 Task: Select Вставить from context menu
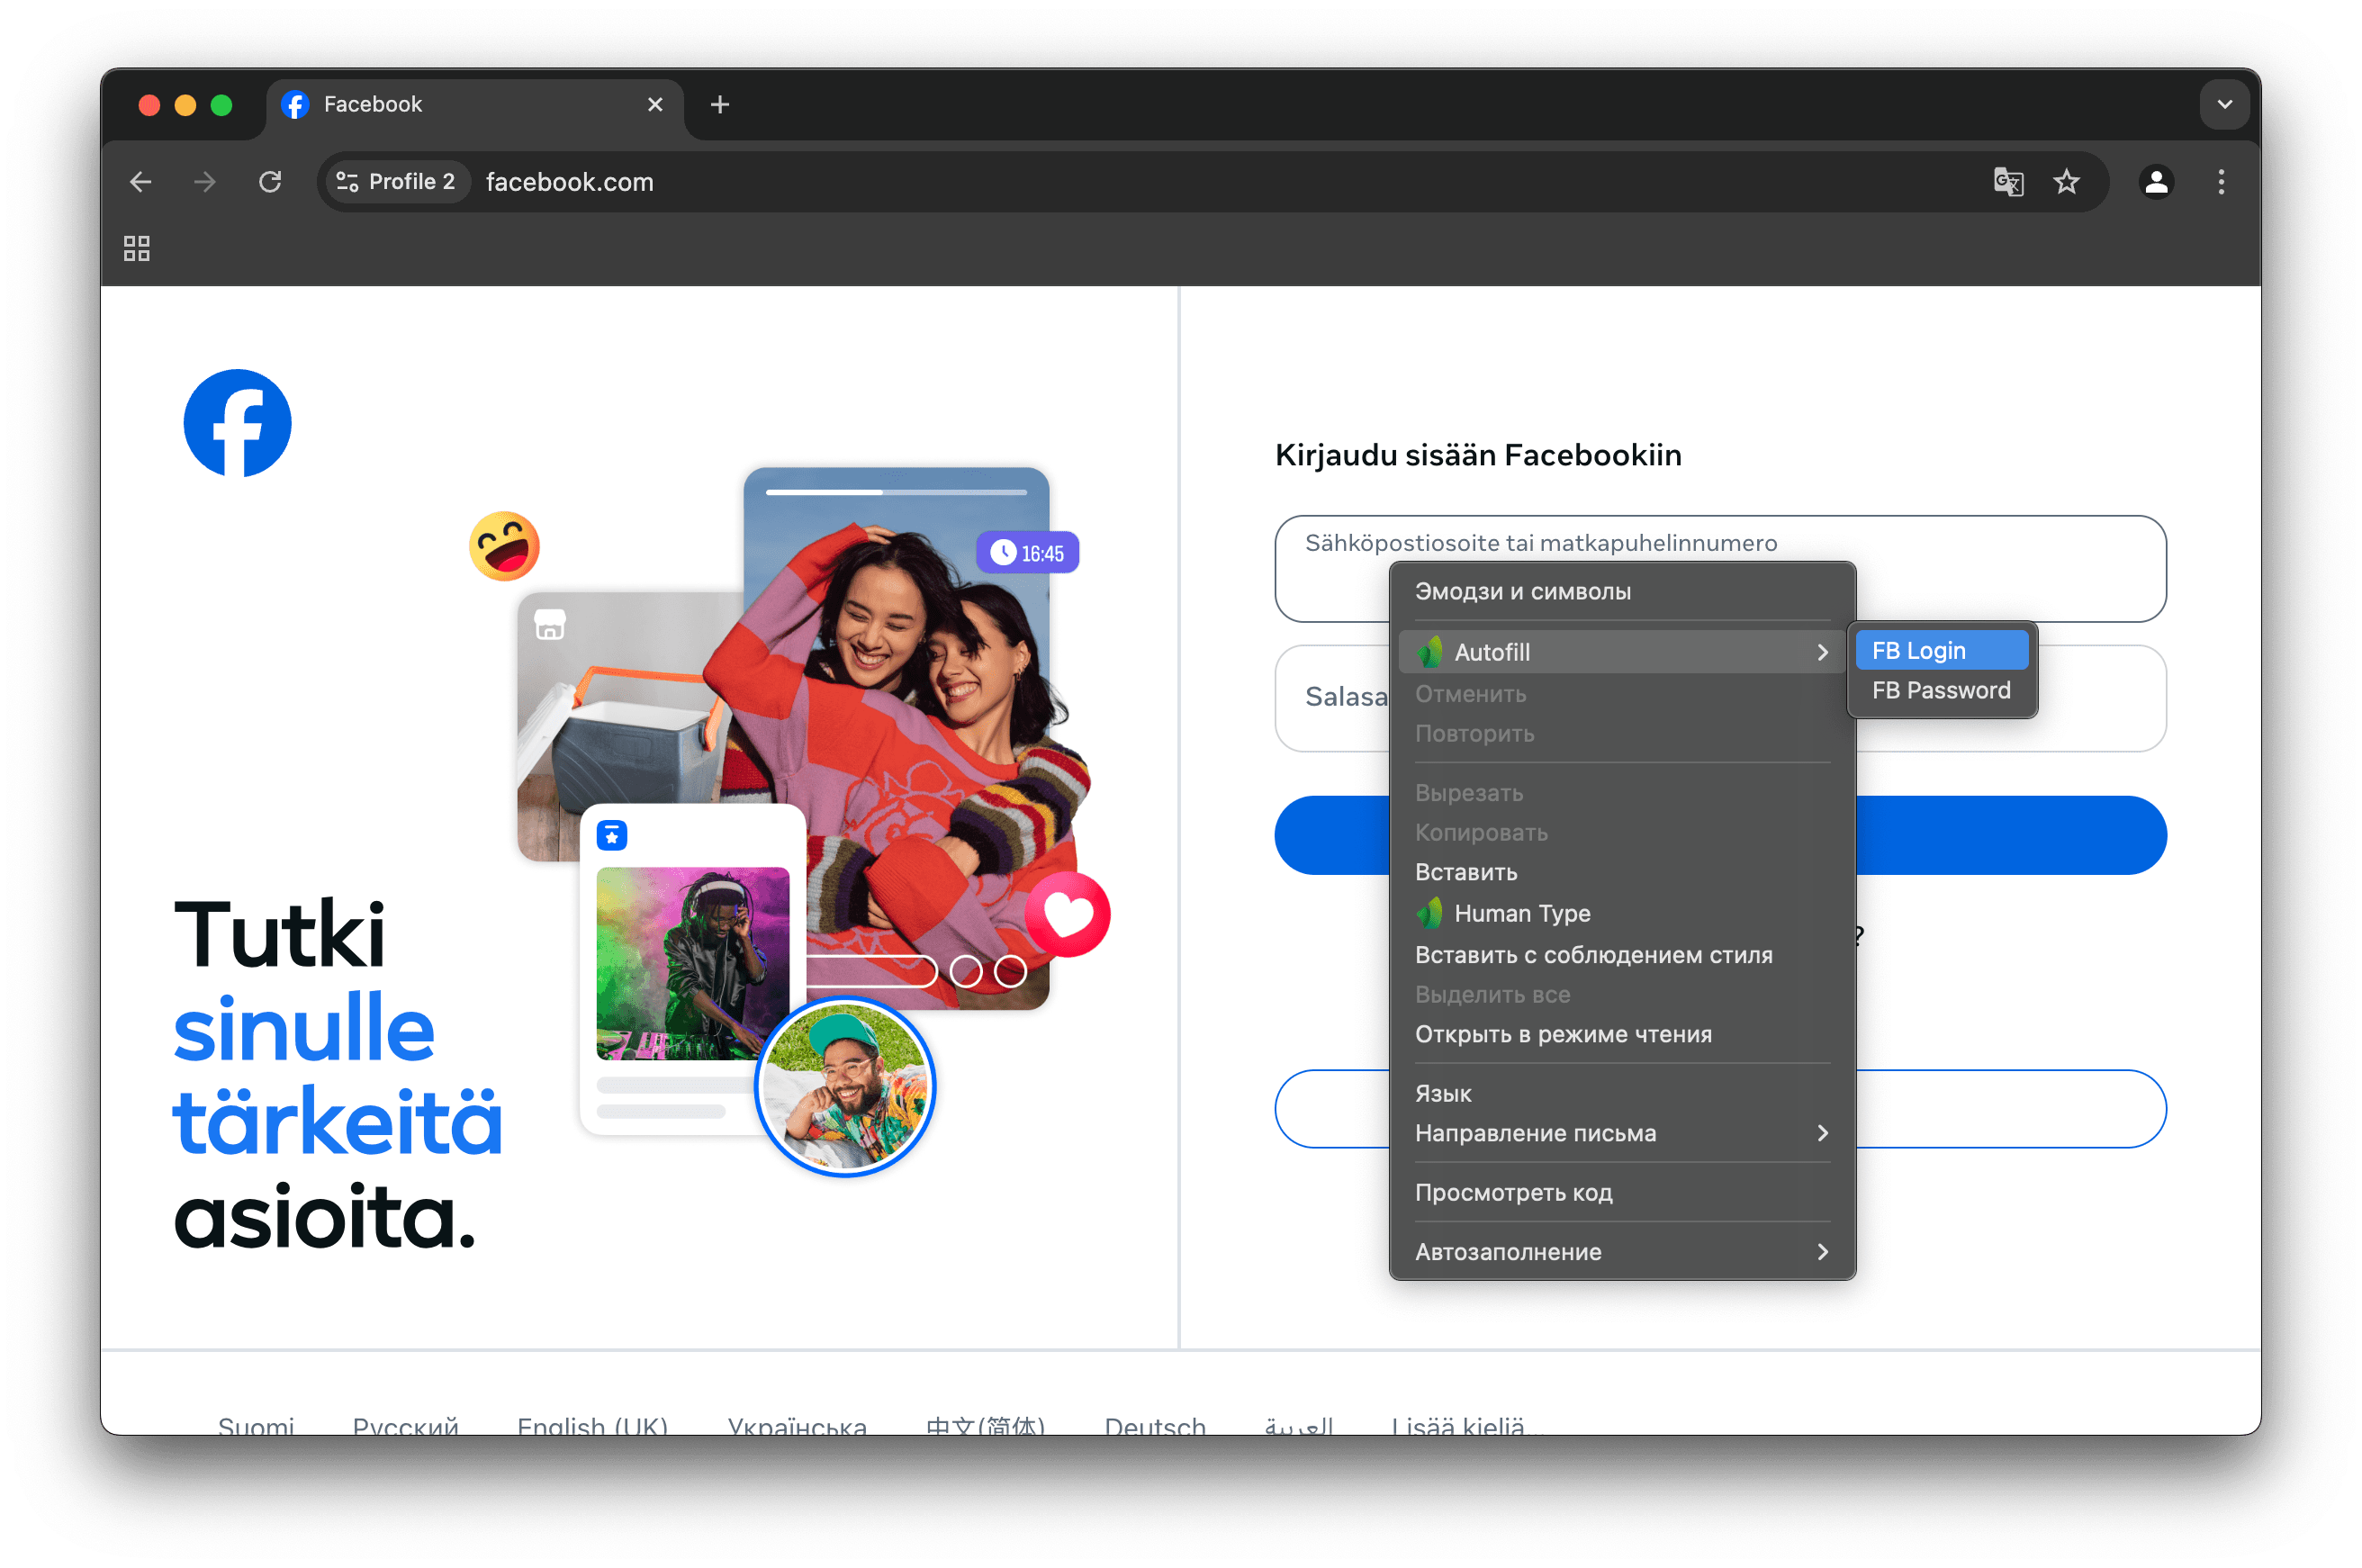pos(1466,873)
